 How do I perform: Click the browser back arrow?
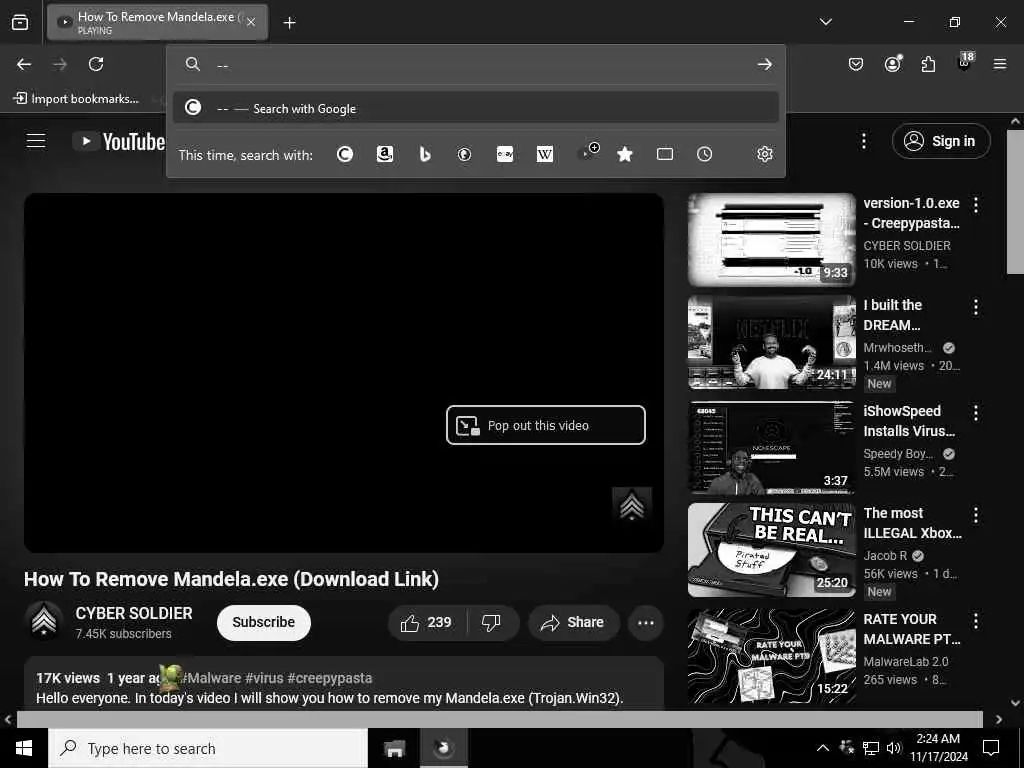pos(24,64)
